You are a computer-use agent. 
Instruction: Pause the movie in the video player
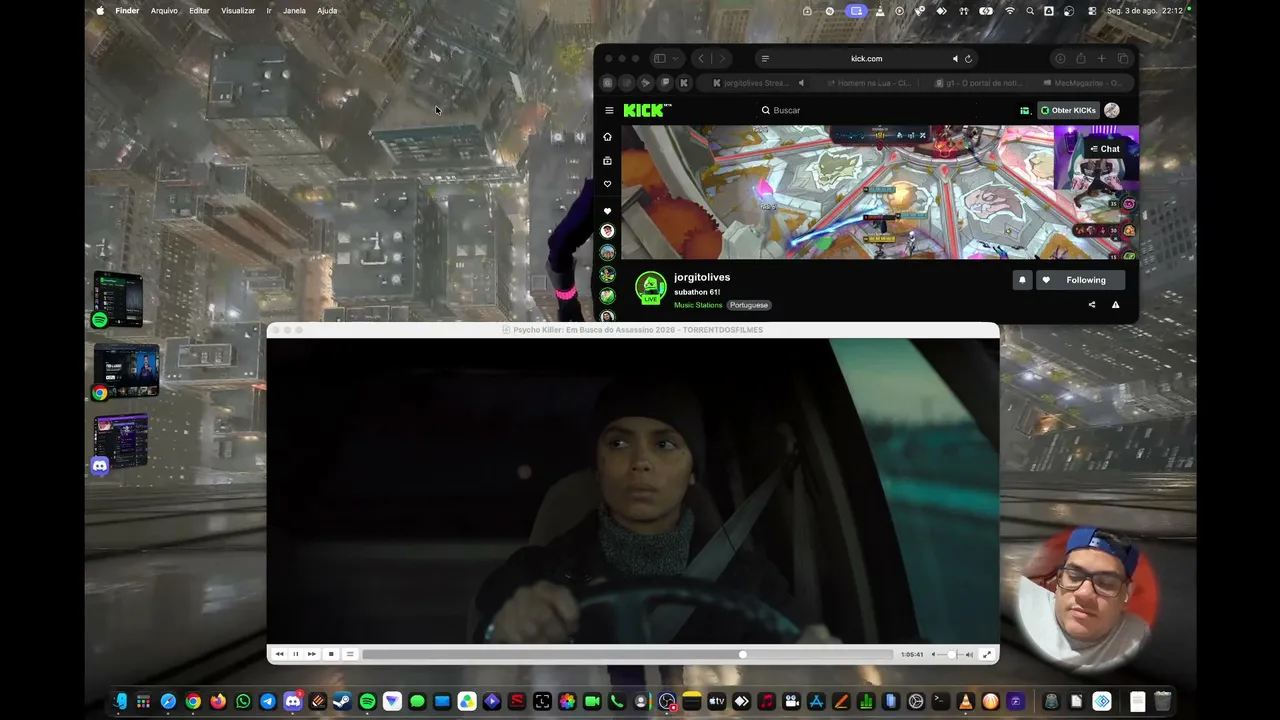(x=295, y=654)
